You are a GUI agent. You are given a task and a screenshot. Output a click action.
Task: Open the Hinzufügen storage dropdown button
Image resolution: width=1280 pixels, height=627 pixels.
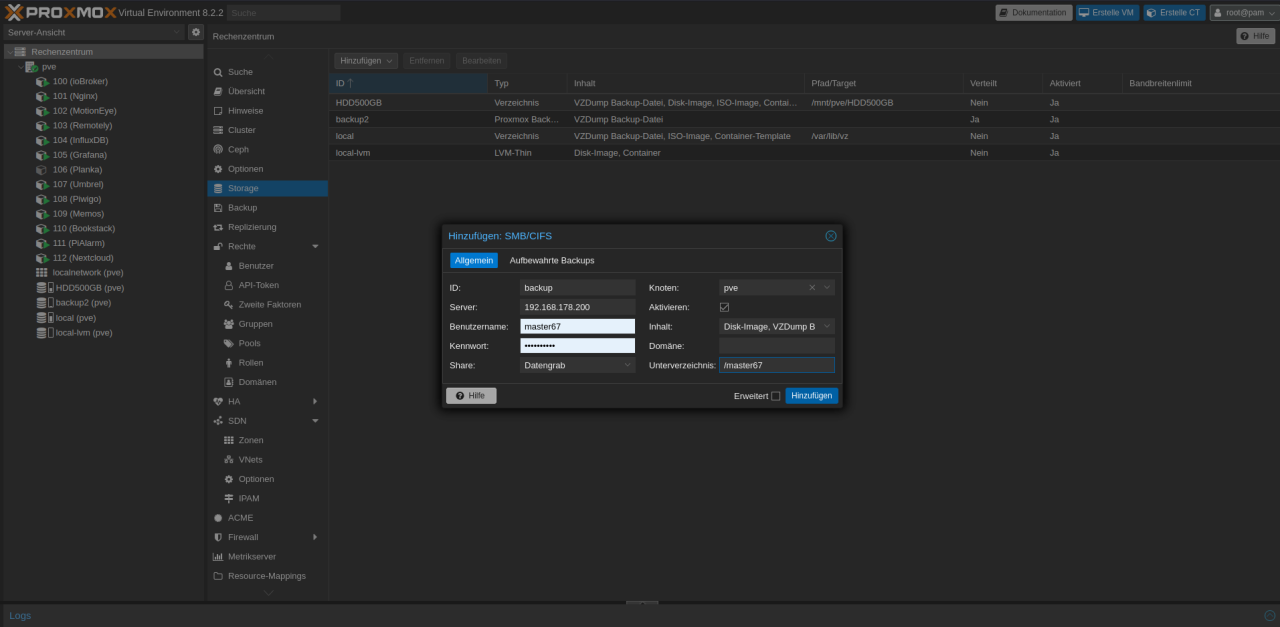tap(366, 61)
